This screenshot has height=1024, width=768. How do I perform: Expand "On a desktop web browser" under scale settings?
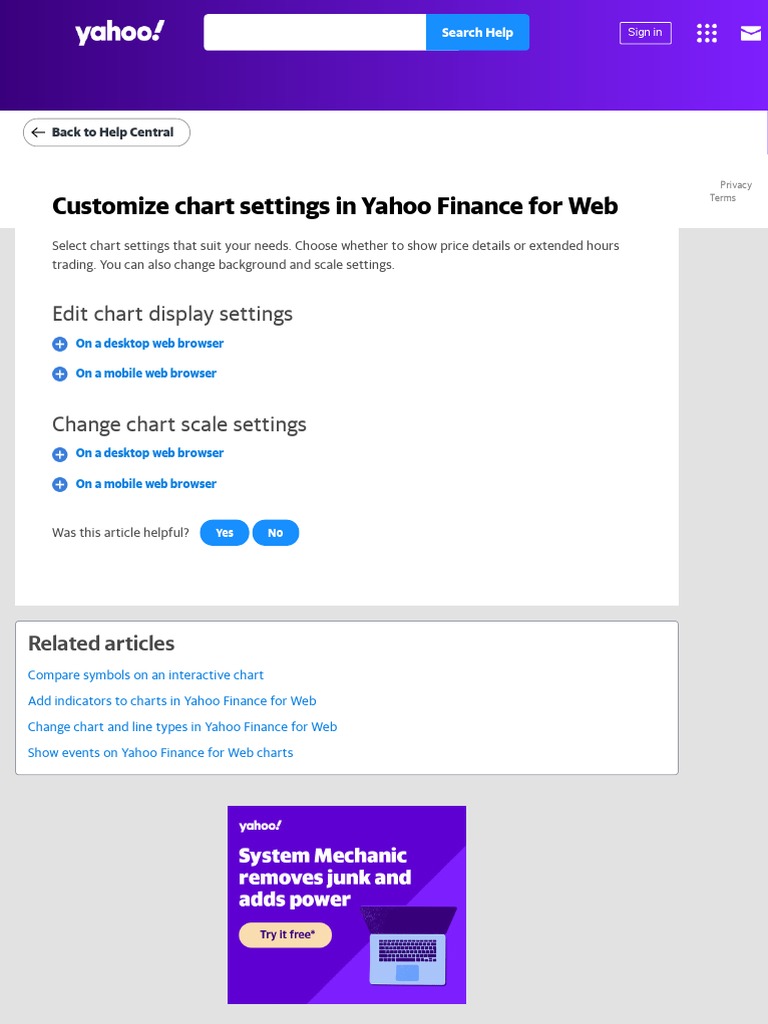pyautogui.click(x=150, y=453)
